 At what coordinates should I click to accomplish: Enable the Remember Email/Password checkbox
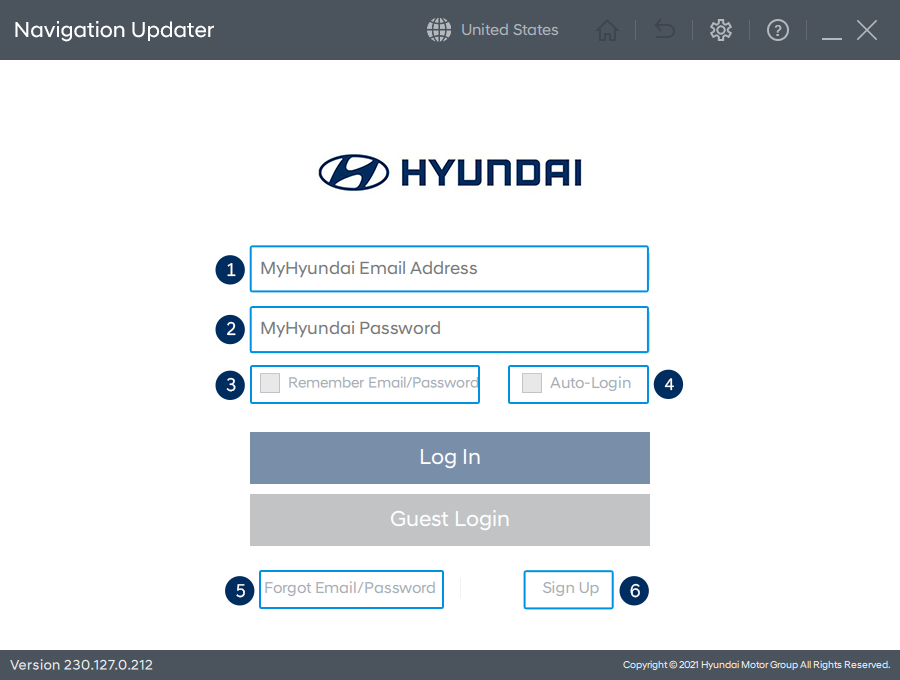pos(270,383)
